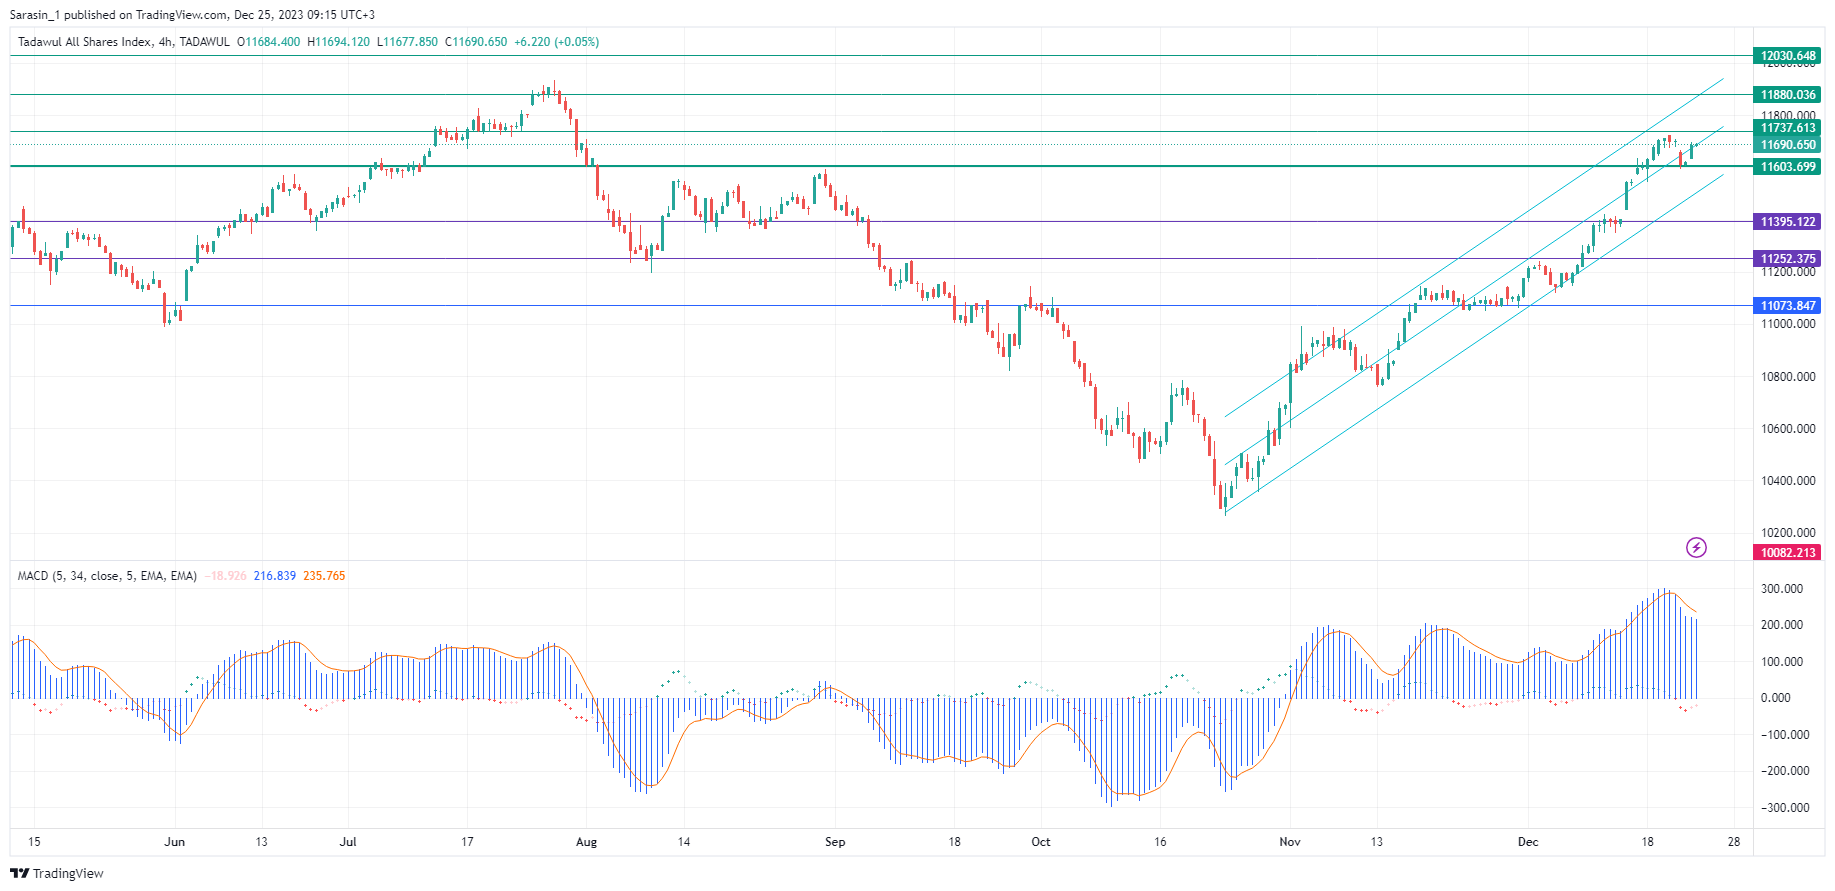The height and width of the screenshot is (891, 1835).
Task: Click the Sep date label on time axis
Action: [835, 842]
